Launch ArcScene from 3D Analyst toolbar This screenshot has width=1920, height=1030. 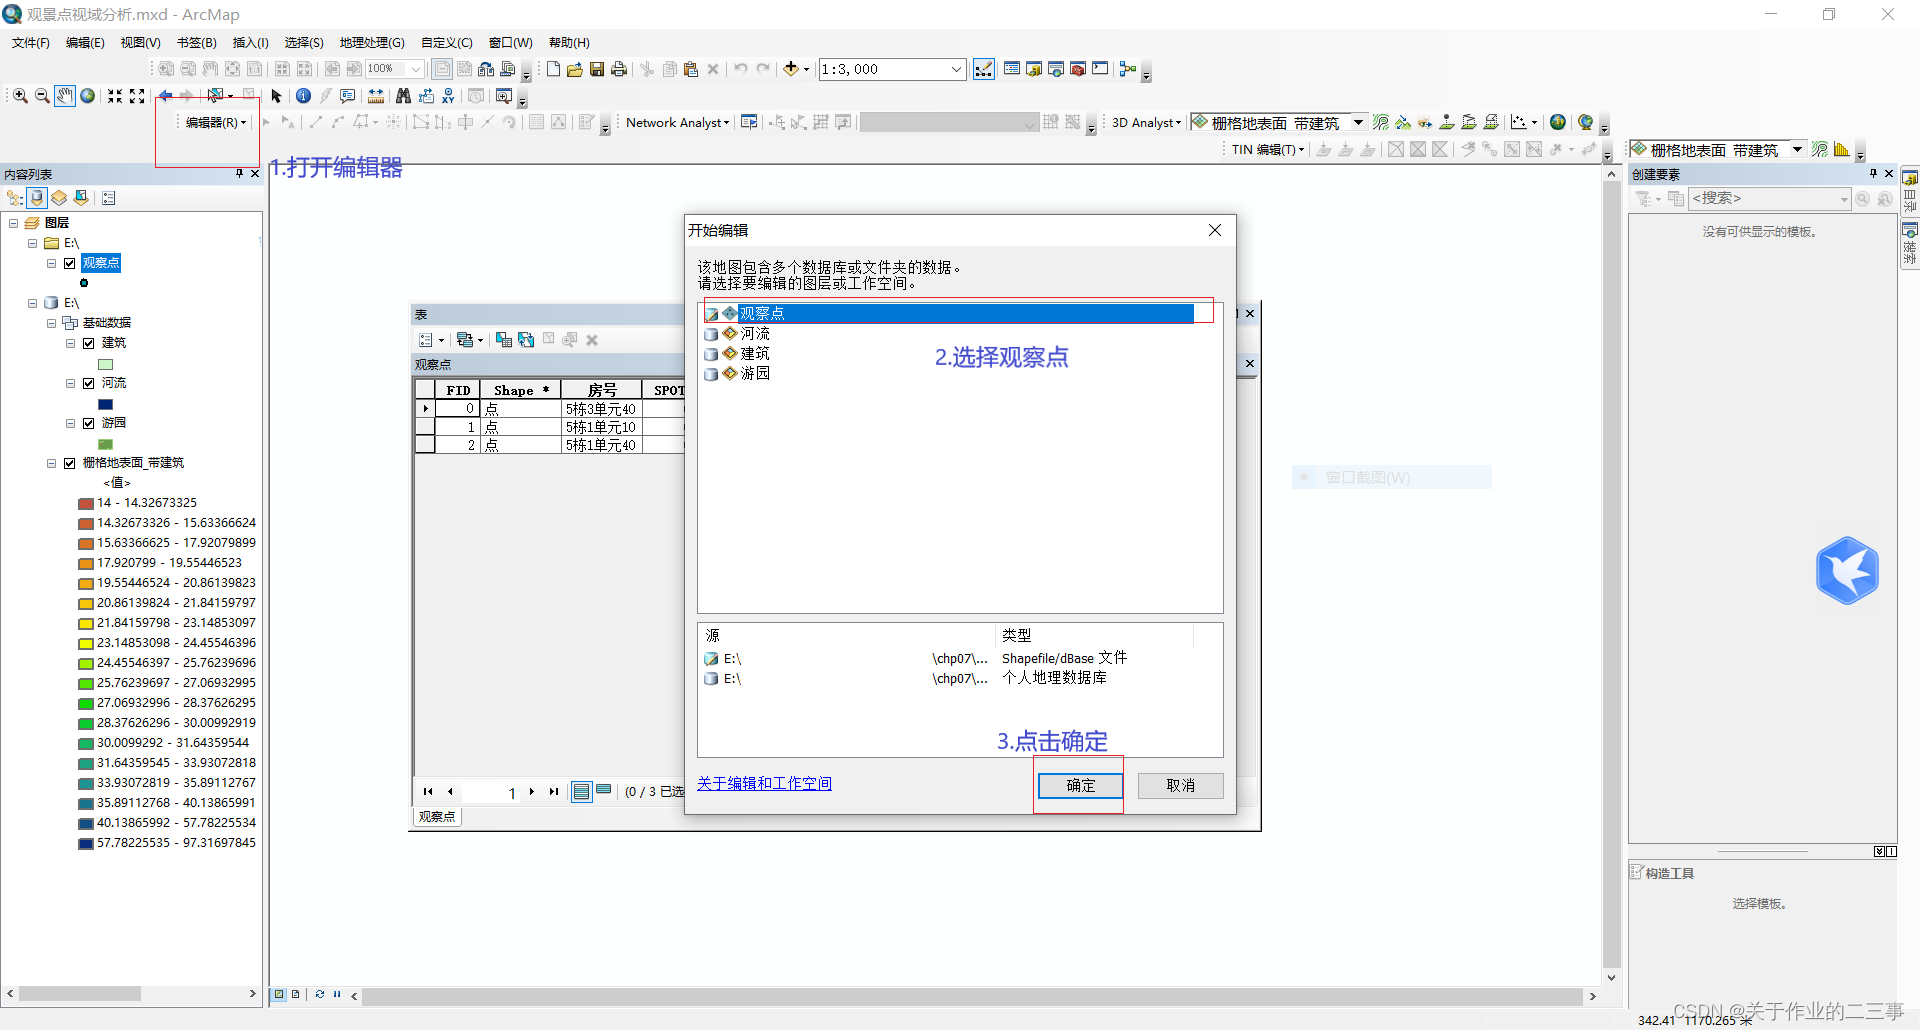tap(1558, 122)
